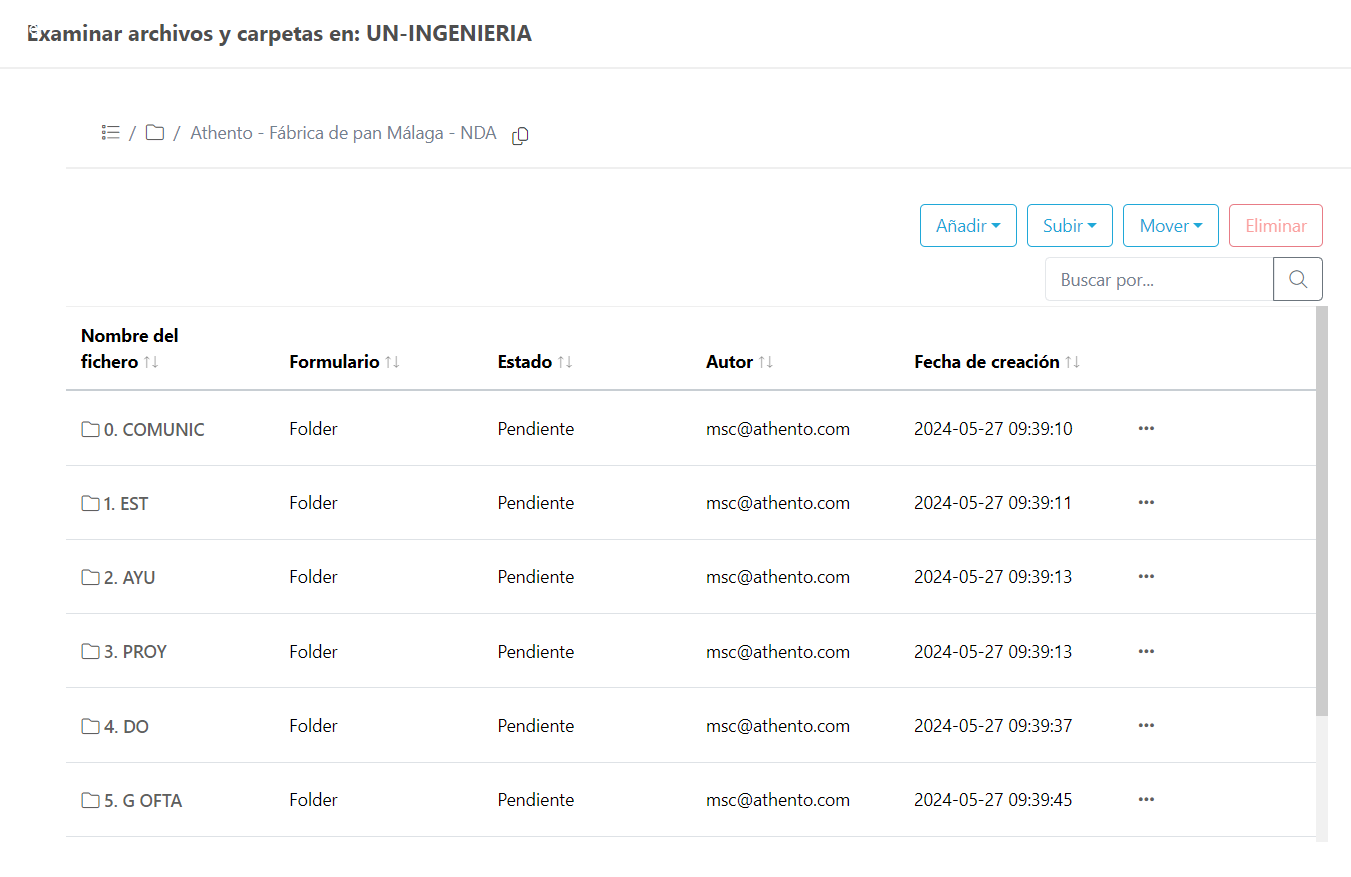Screen dimensions: 1351x877
Task: Open the three-dot menu for 2. AYU
Action: (x=1146, y=577)
